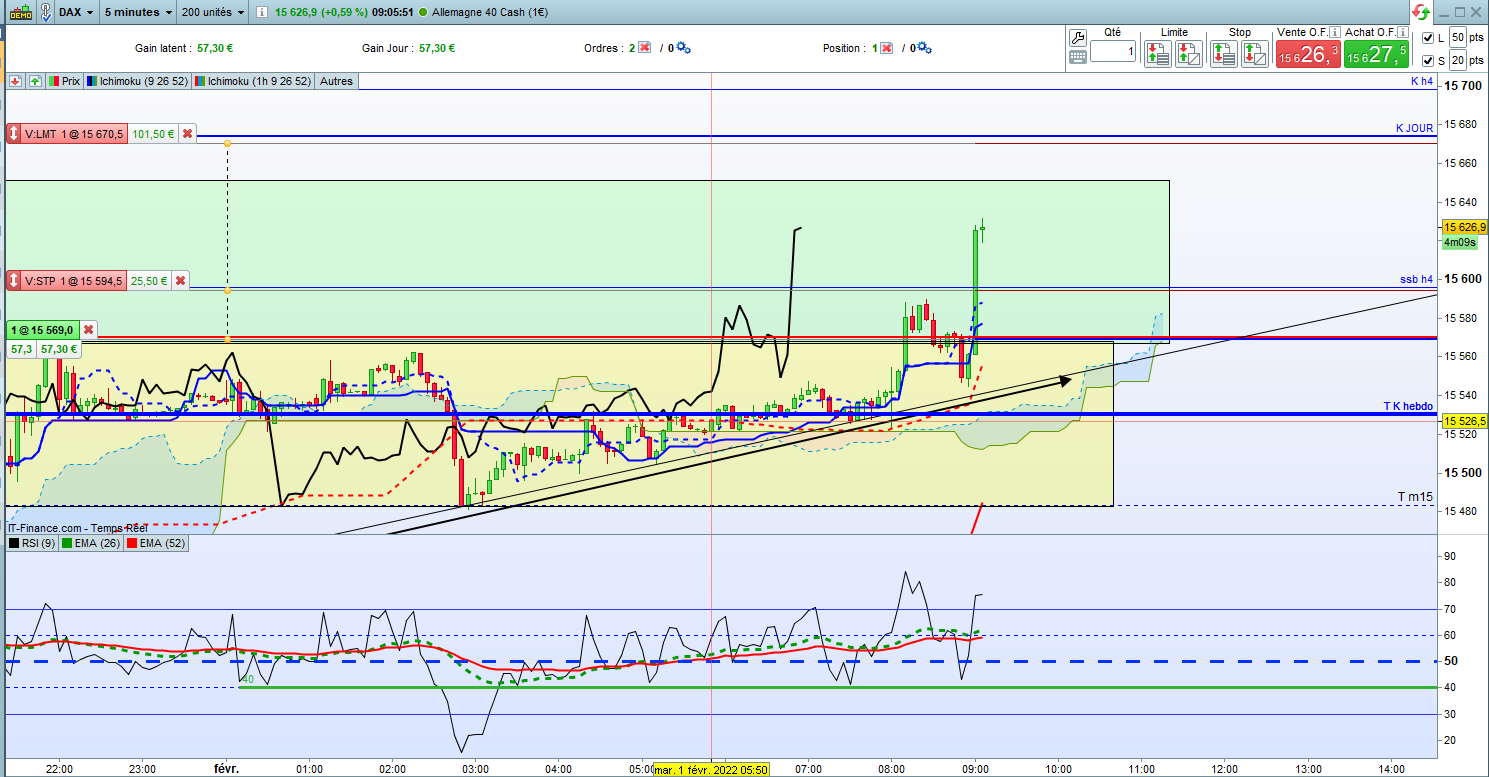Viewport: 1489px width, 777px height.
Task: Click the S points field showing 20
Action: point(1458,61)
